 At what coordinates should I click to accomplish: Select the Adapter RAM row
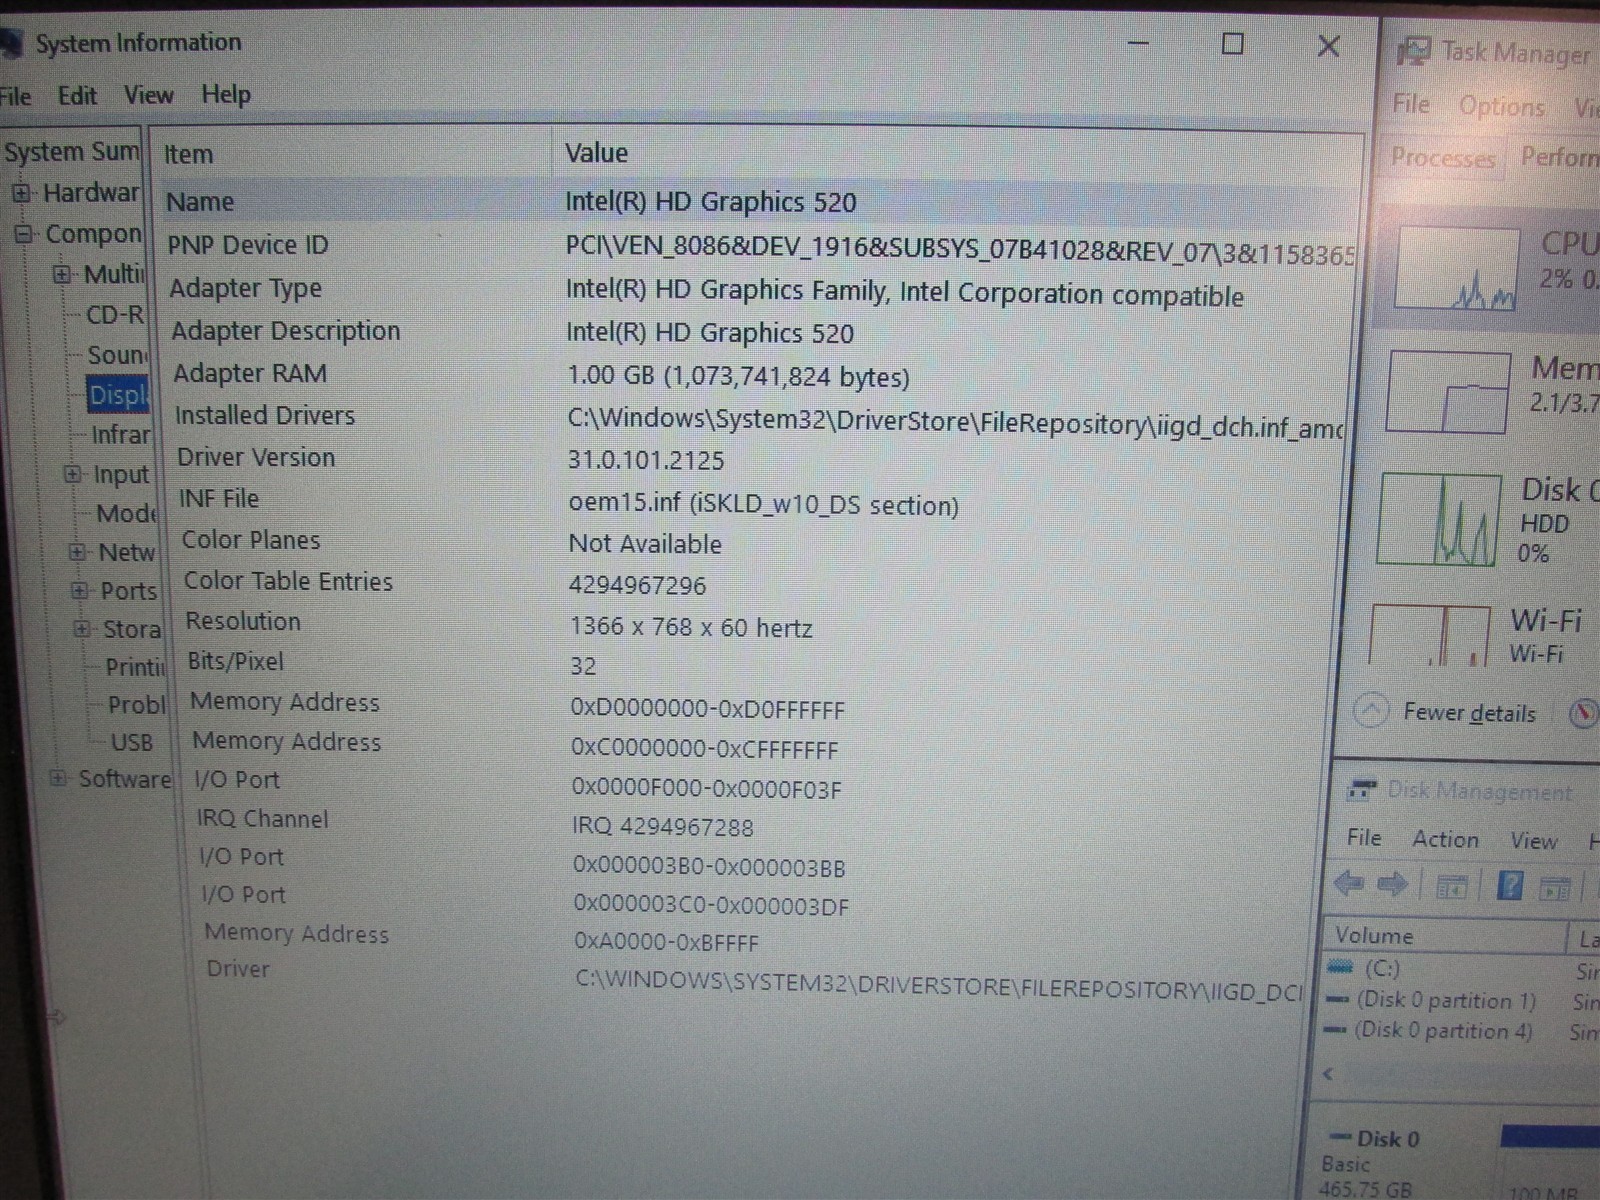pyautogui.click(x=760, y=375)
